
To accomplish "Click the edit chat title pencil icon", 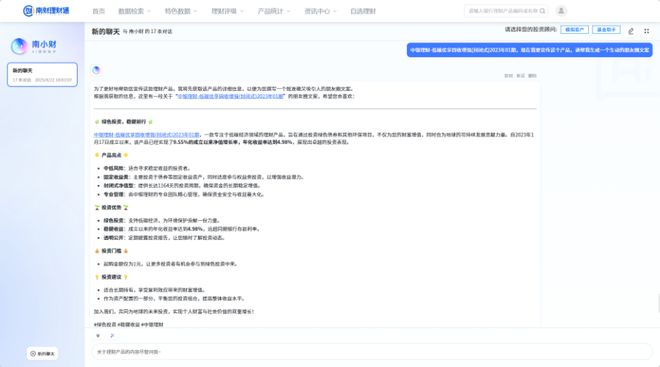I will (x=631, y=31).
